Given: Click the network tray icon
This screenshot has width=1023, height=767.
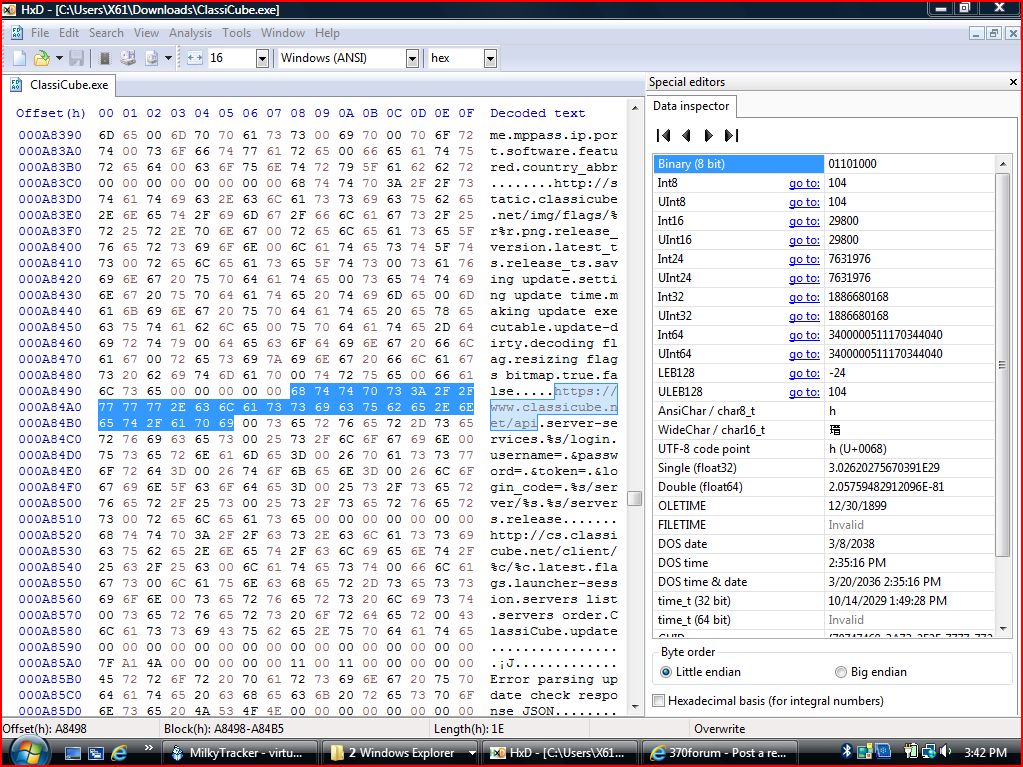Looking at the screenshot, I should click(928, 752).
